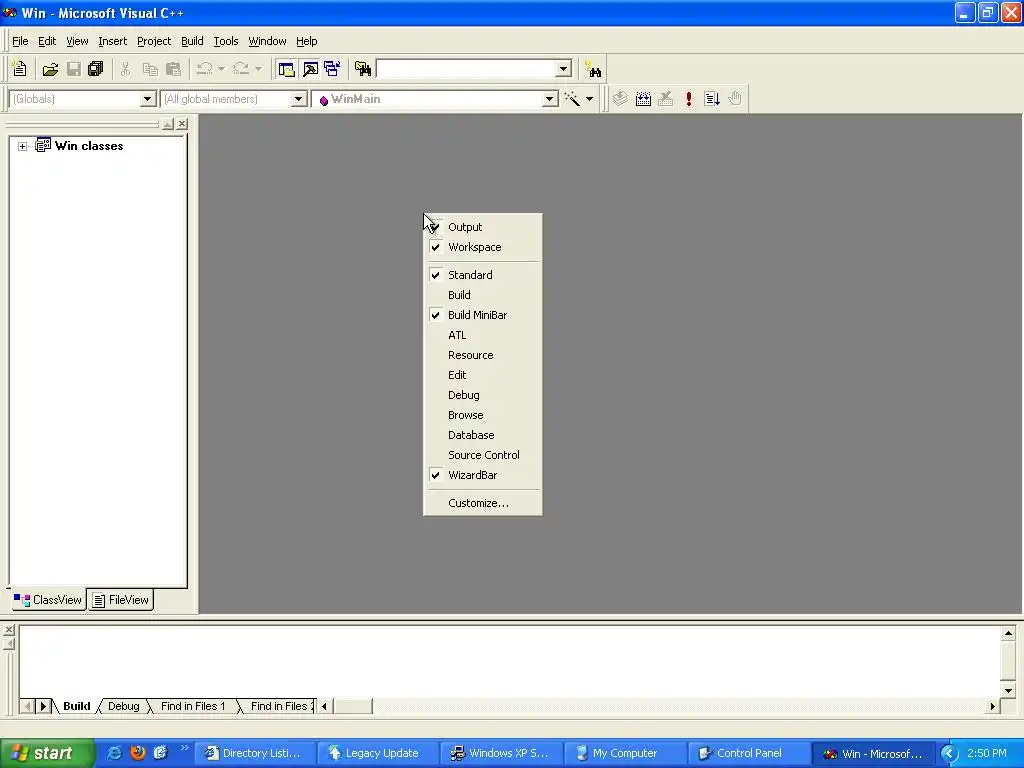Expand the Win classes tree node

[22, 146]
